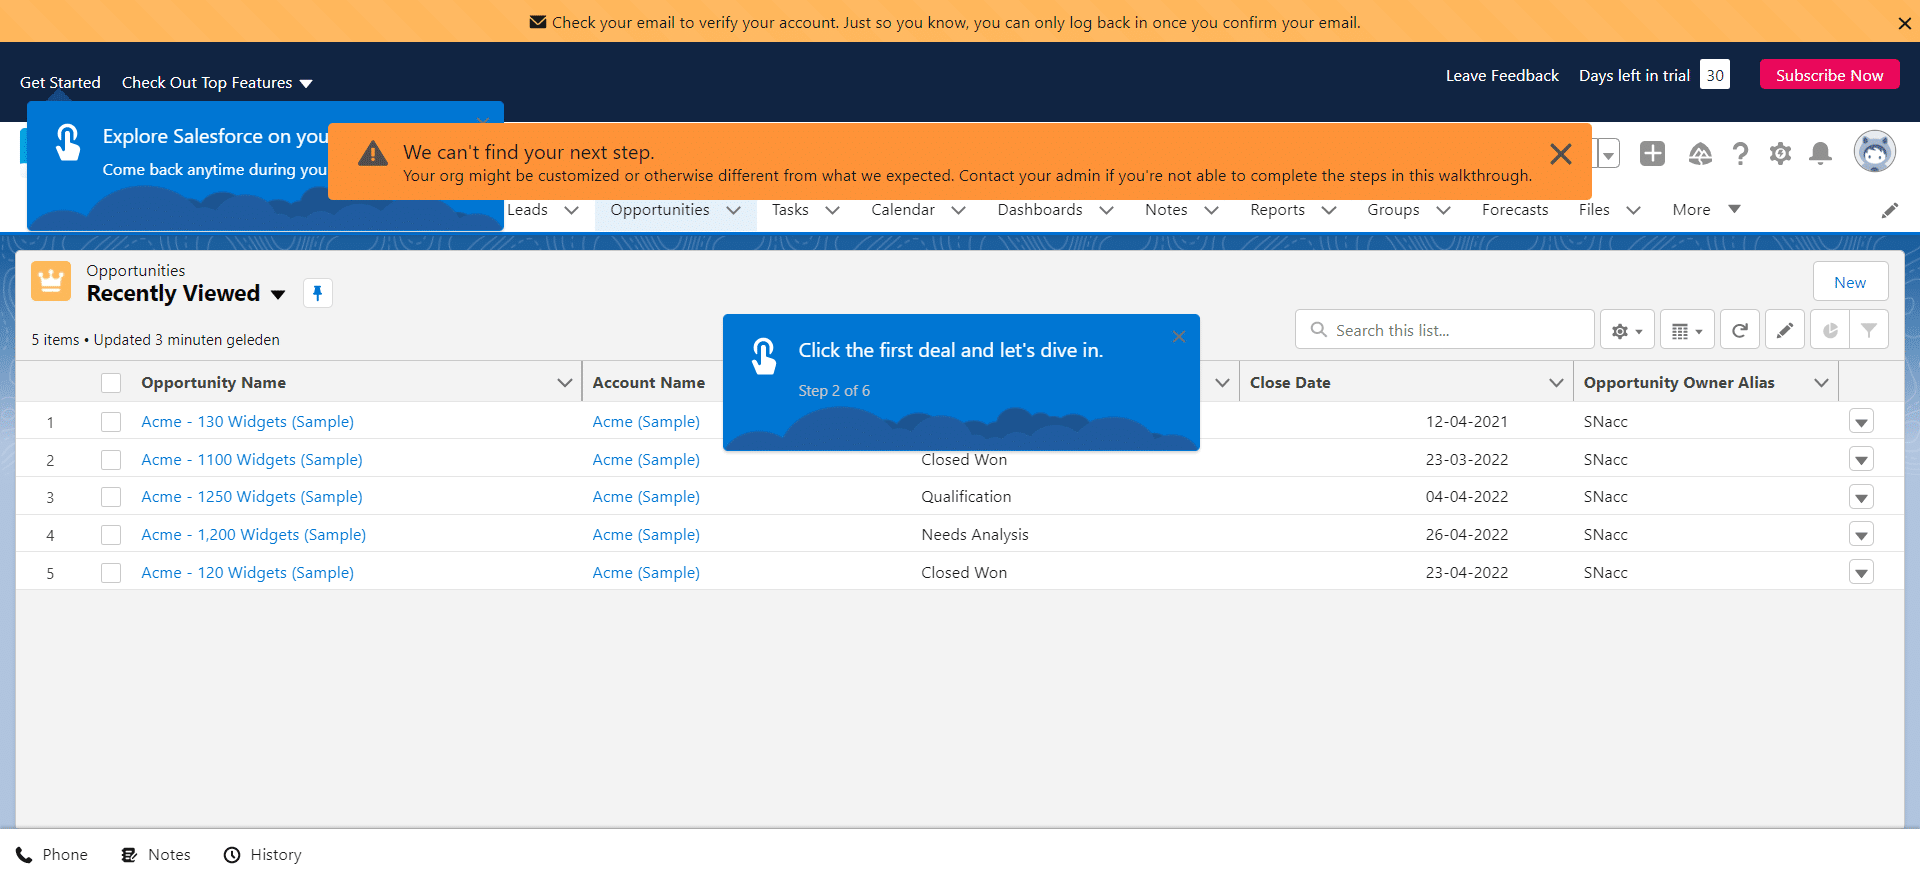Open row actions for Acme - 120 Widgets
1920x878 pixels.
click(x=1861, y=573)
